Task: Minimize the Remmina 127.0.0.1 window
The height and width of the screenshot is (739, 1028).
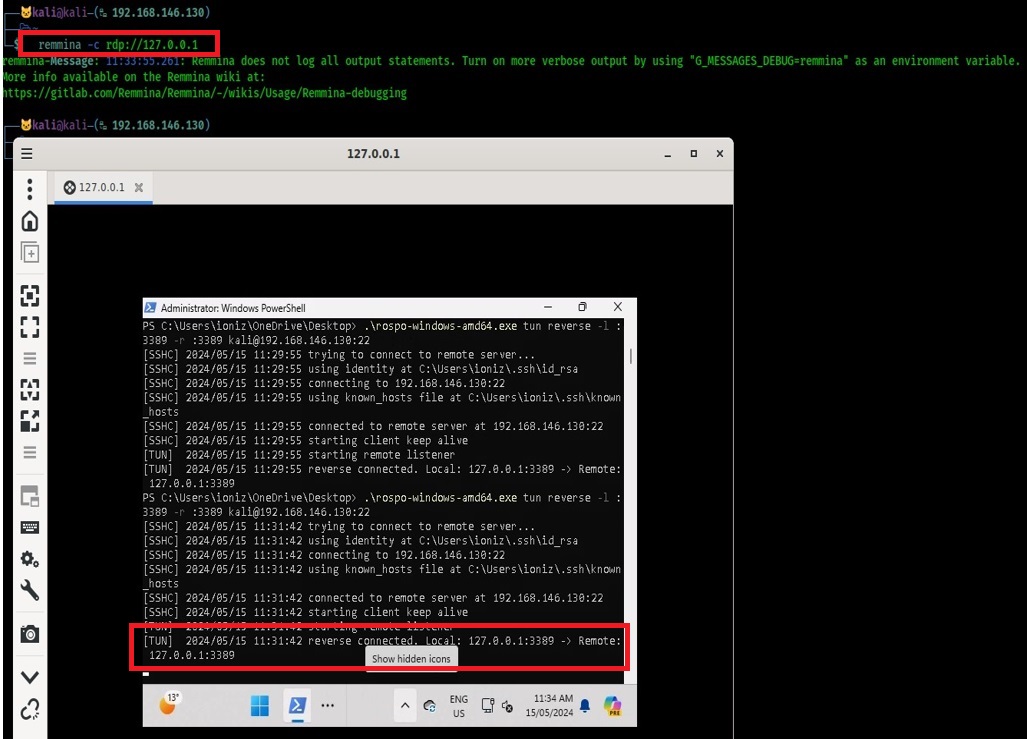Action: (667, 155)
